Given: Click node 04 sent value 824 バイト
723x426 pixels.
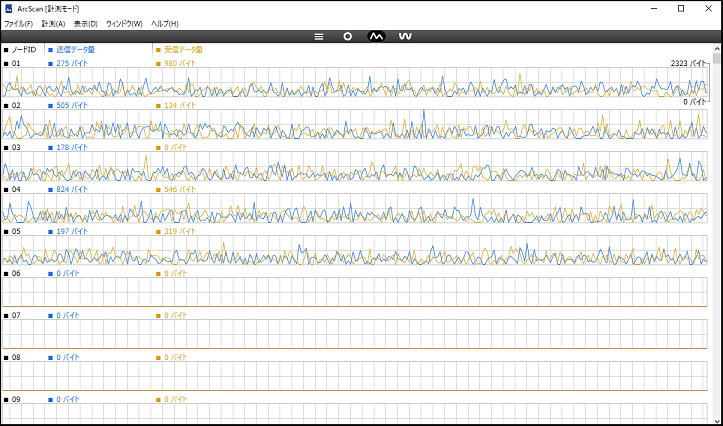Looking at the screenshot, I should (72, 189).
